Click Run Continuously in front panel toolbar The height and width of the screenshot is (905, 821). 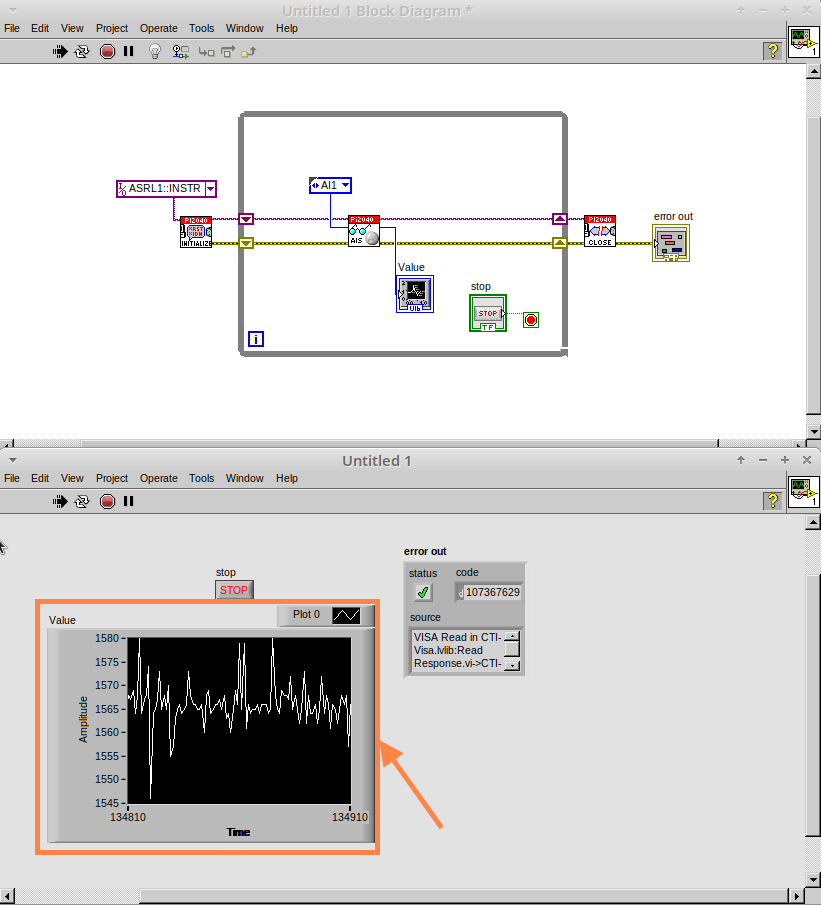83,502
